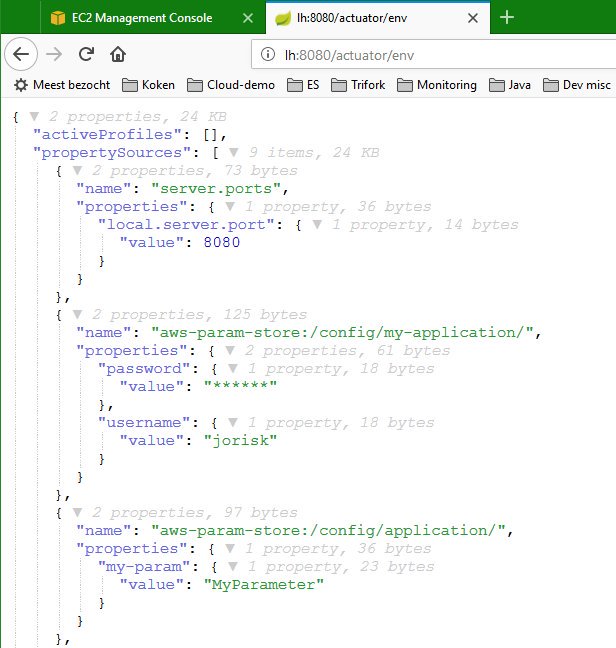The width and height of the screenshot is (616, 648).
Task: Focus the address bar showing lh:8080/actuator/env
Action: click(434, 55)
